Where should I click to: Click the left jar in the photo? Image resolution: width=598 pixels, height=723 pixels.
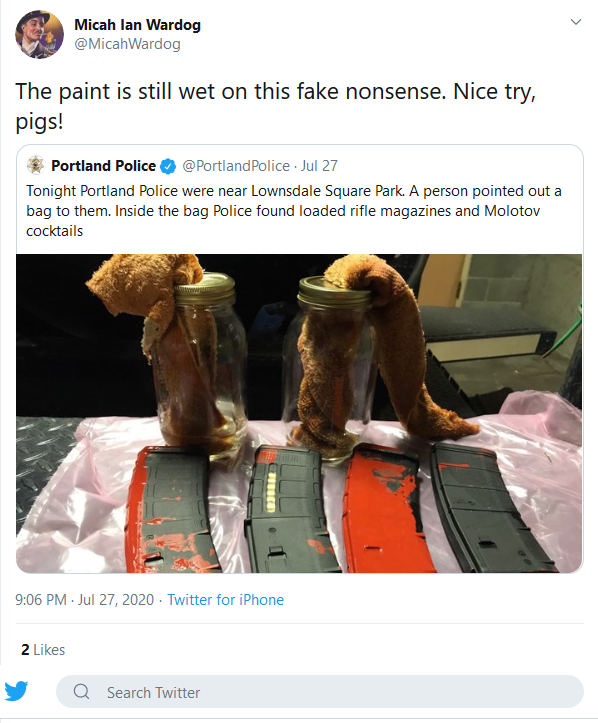203,364
